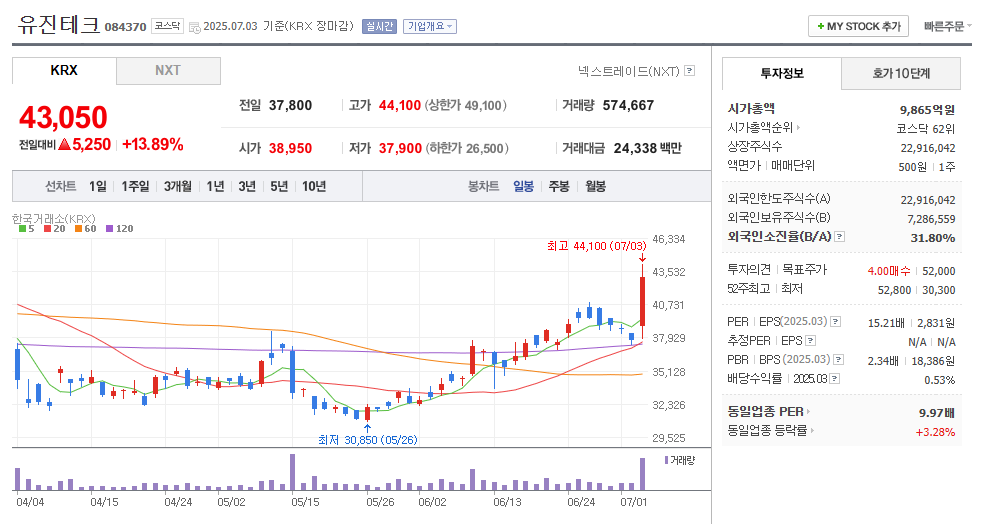Select the 1일 line chart period
The image size is (990, 524).
pyautogui.click(x=97, y=186)
